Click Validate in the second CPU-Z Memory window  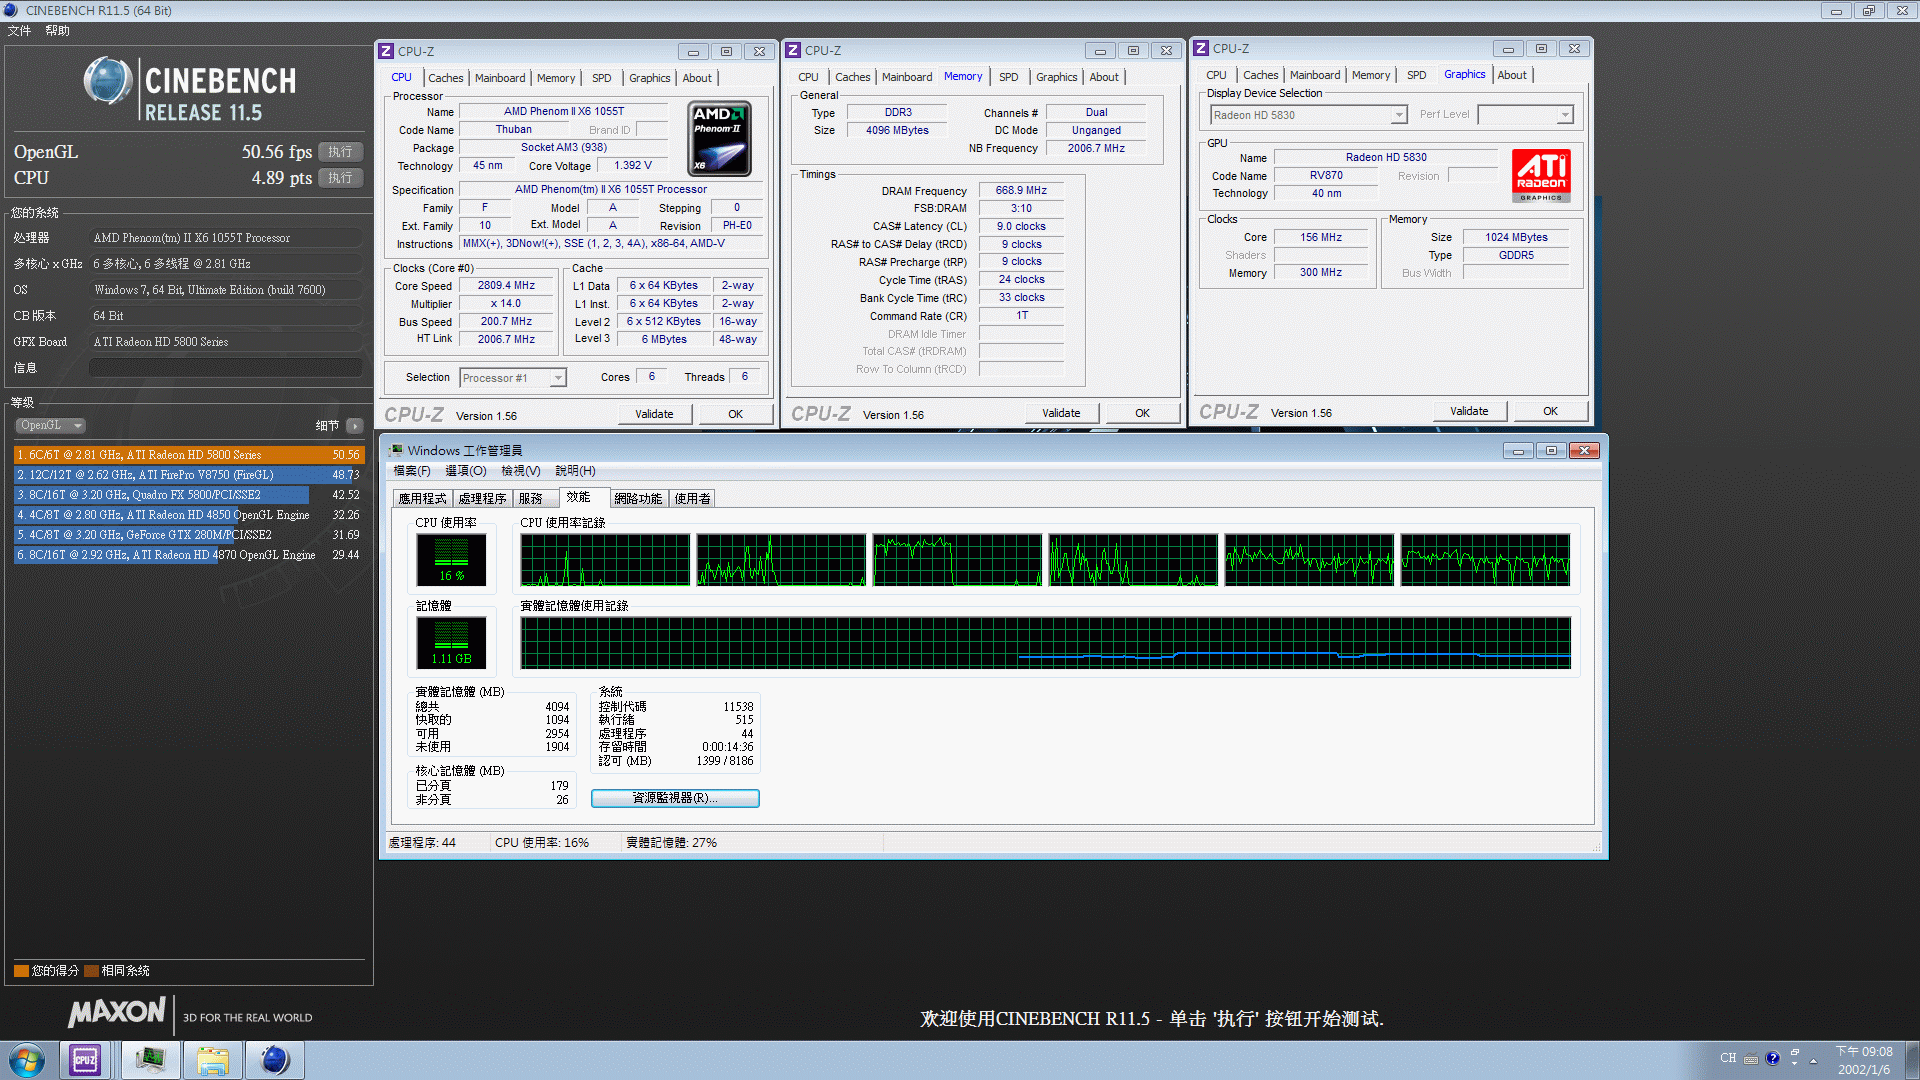coord(1061,413)
